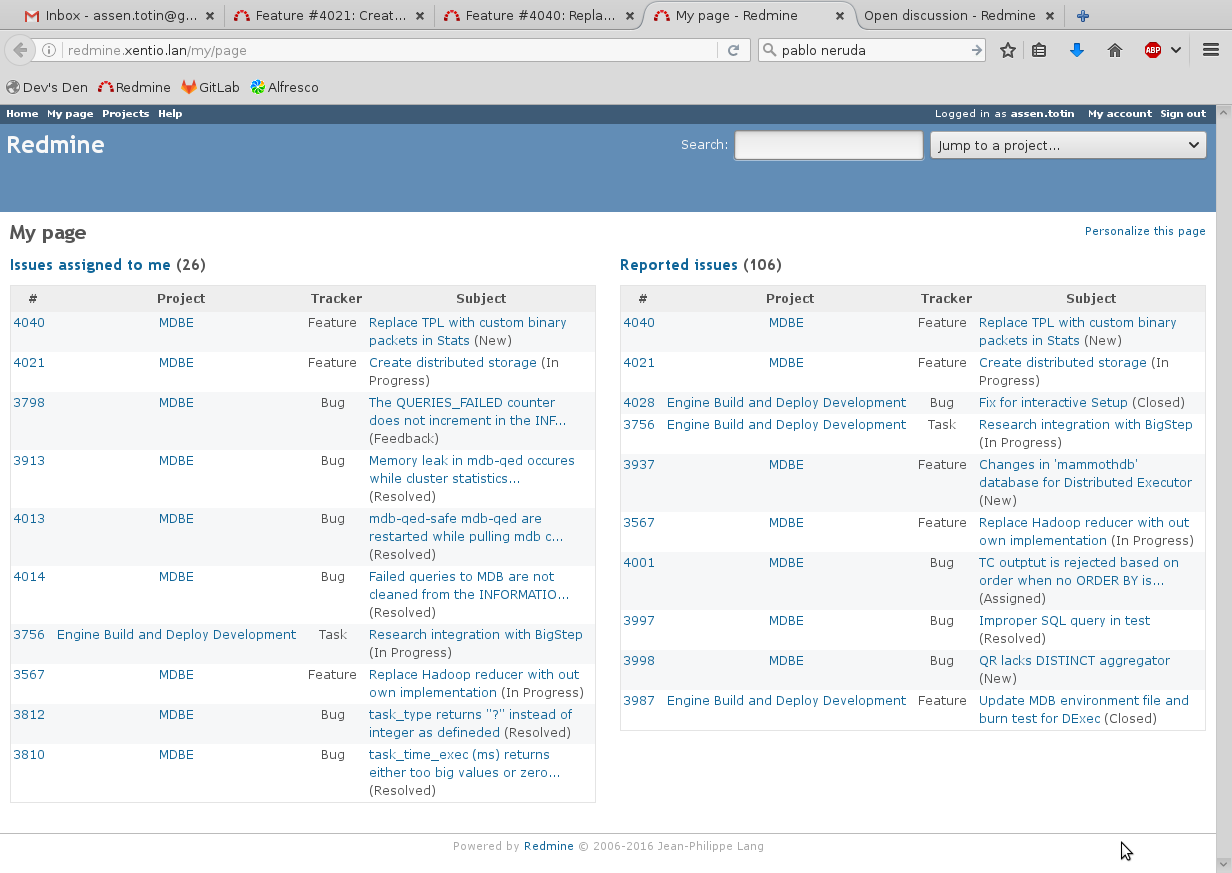Open Redmine from the bookmarks bar
Screen dimensions: 1232x873
tap(134, 87)
